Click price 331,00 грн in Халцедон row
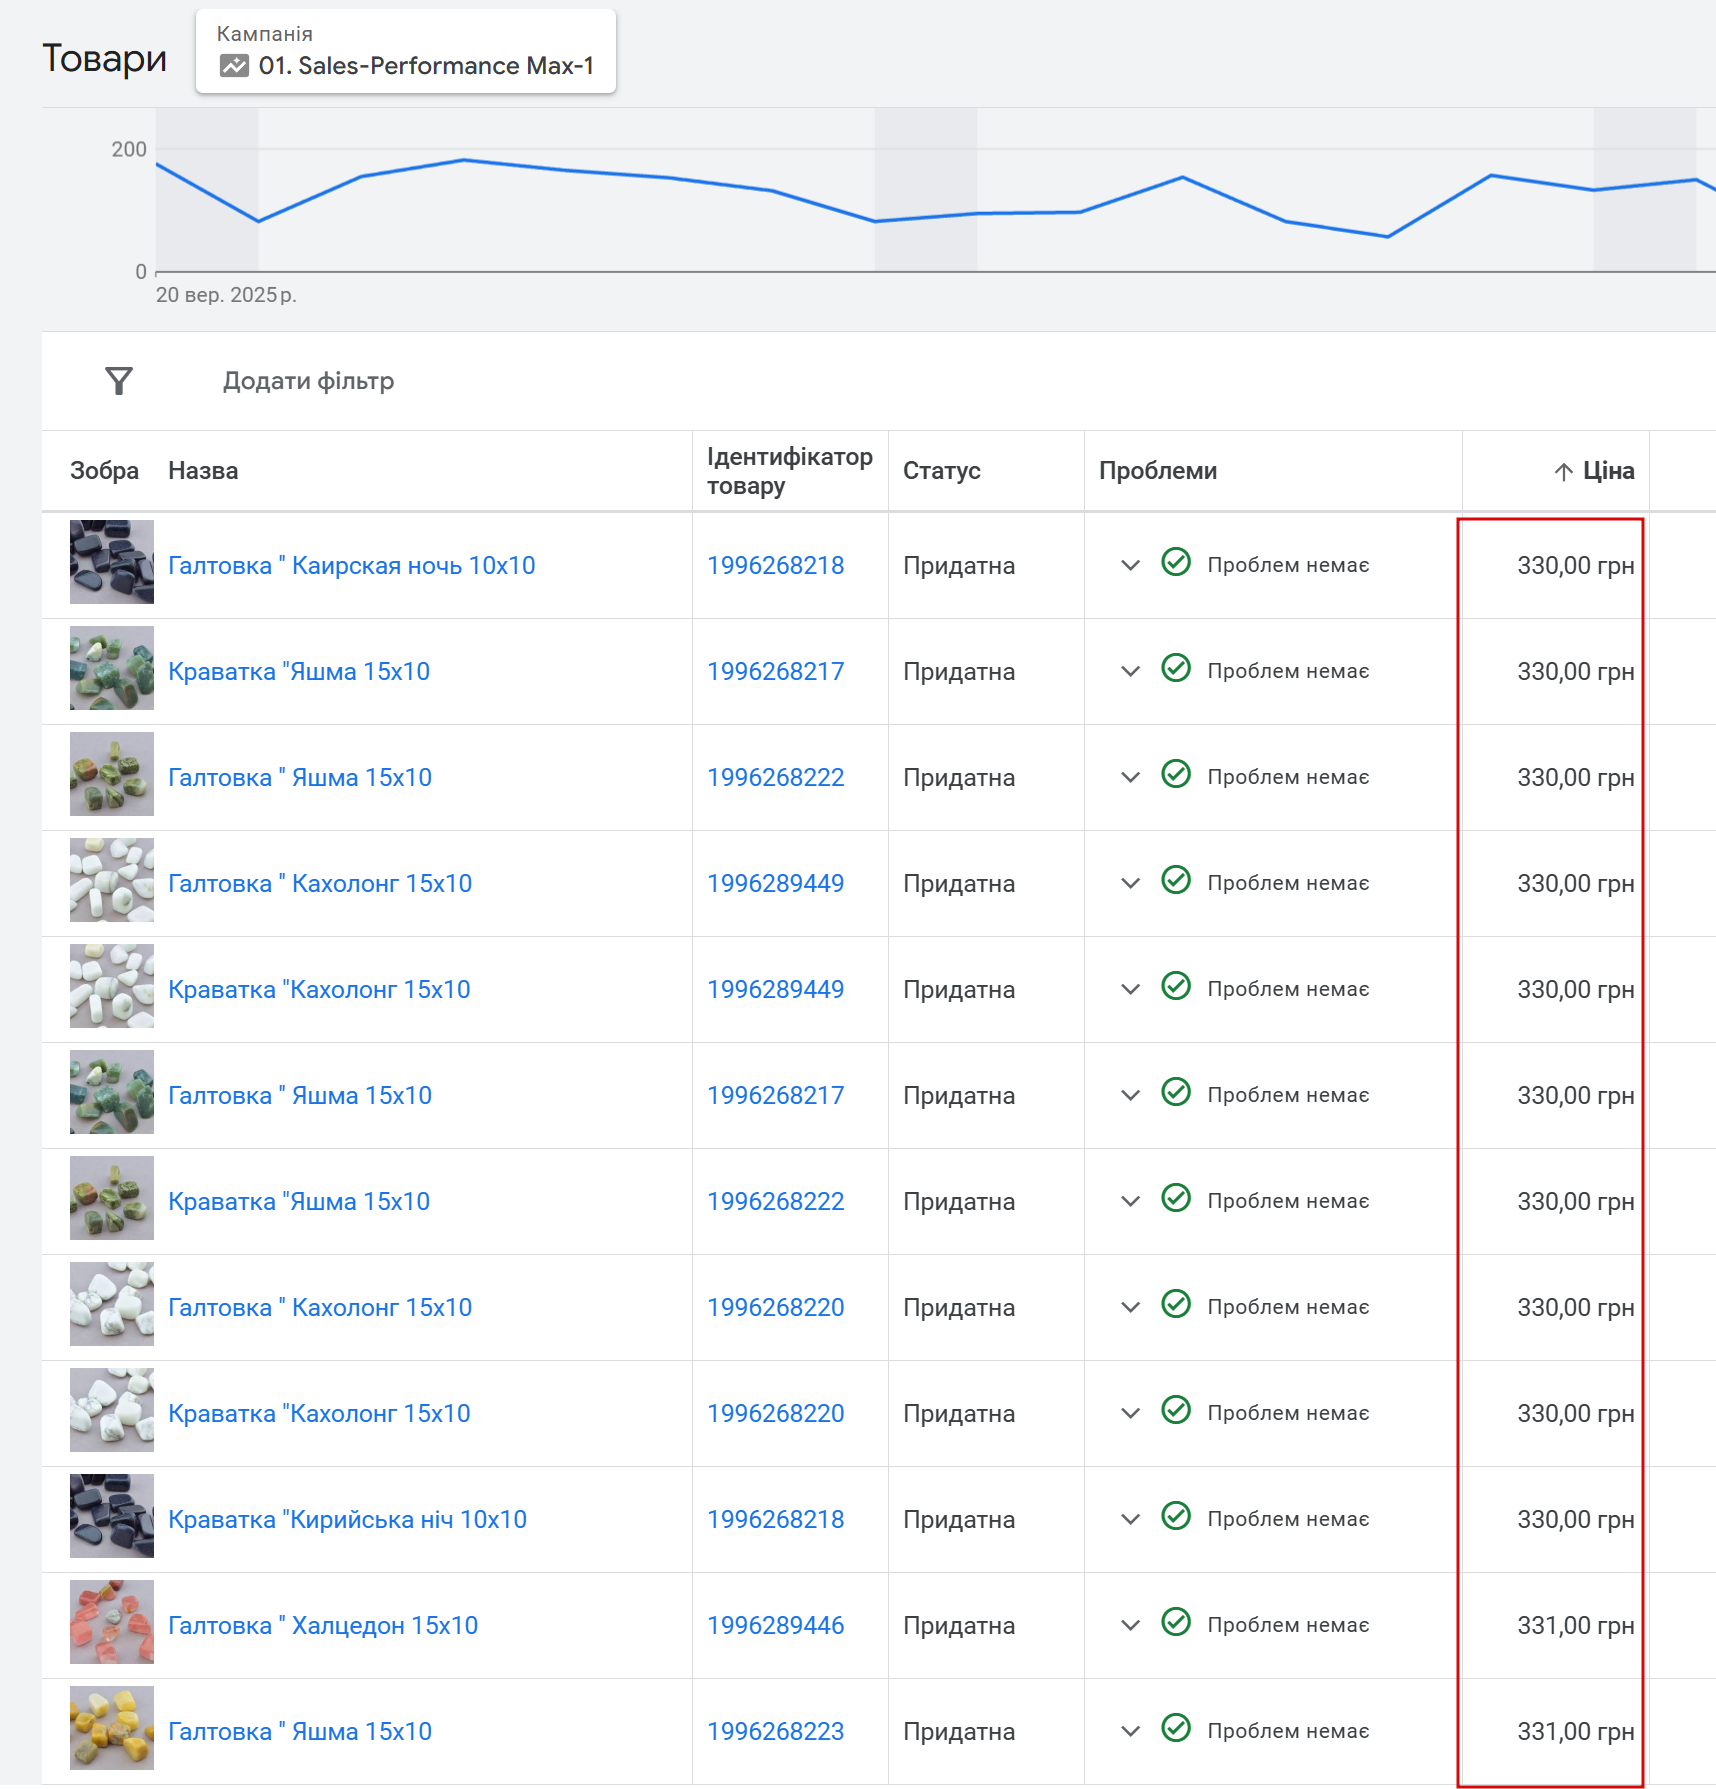The image size is (1716, 1789). click(x=1576, y=1625)
